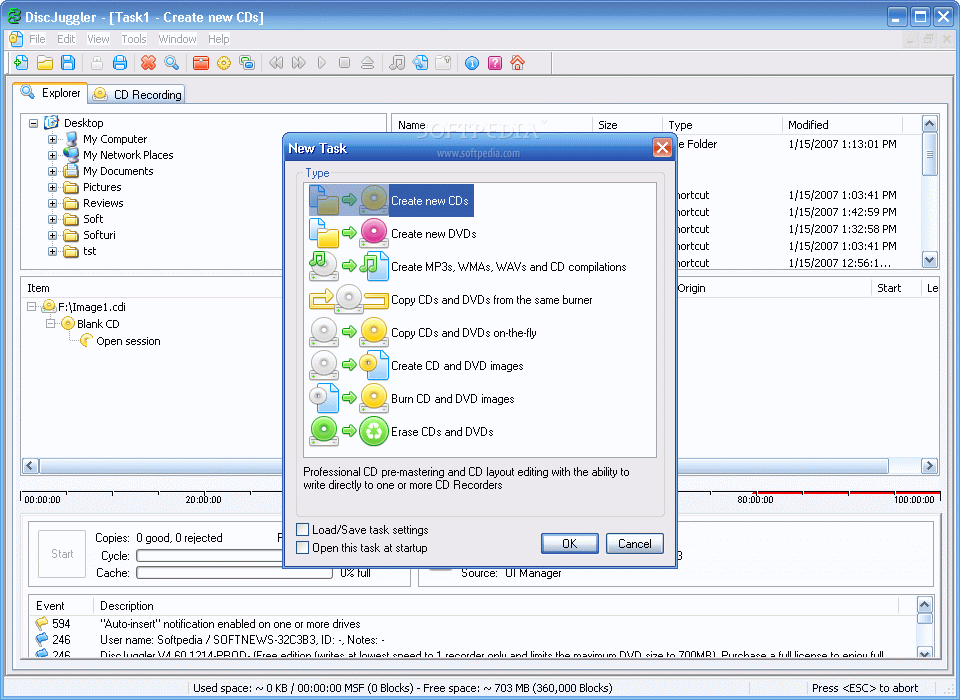
Task: Expand the My Documents tree node
Action: [52, 171]
